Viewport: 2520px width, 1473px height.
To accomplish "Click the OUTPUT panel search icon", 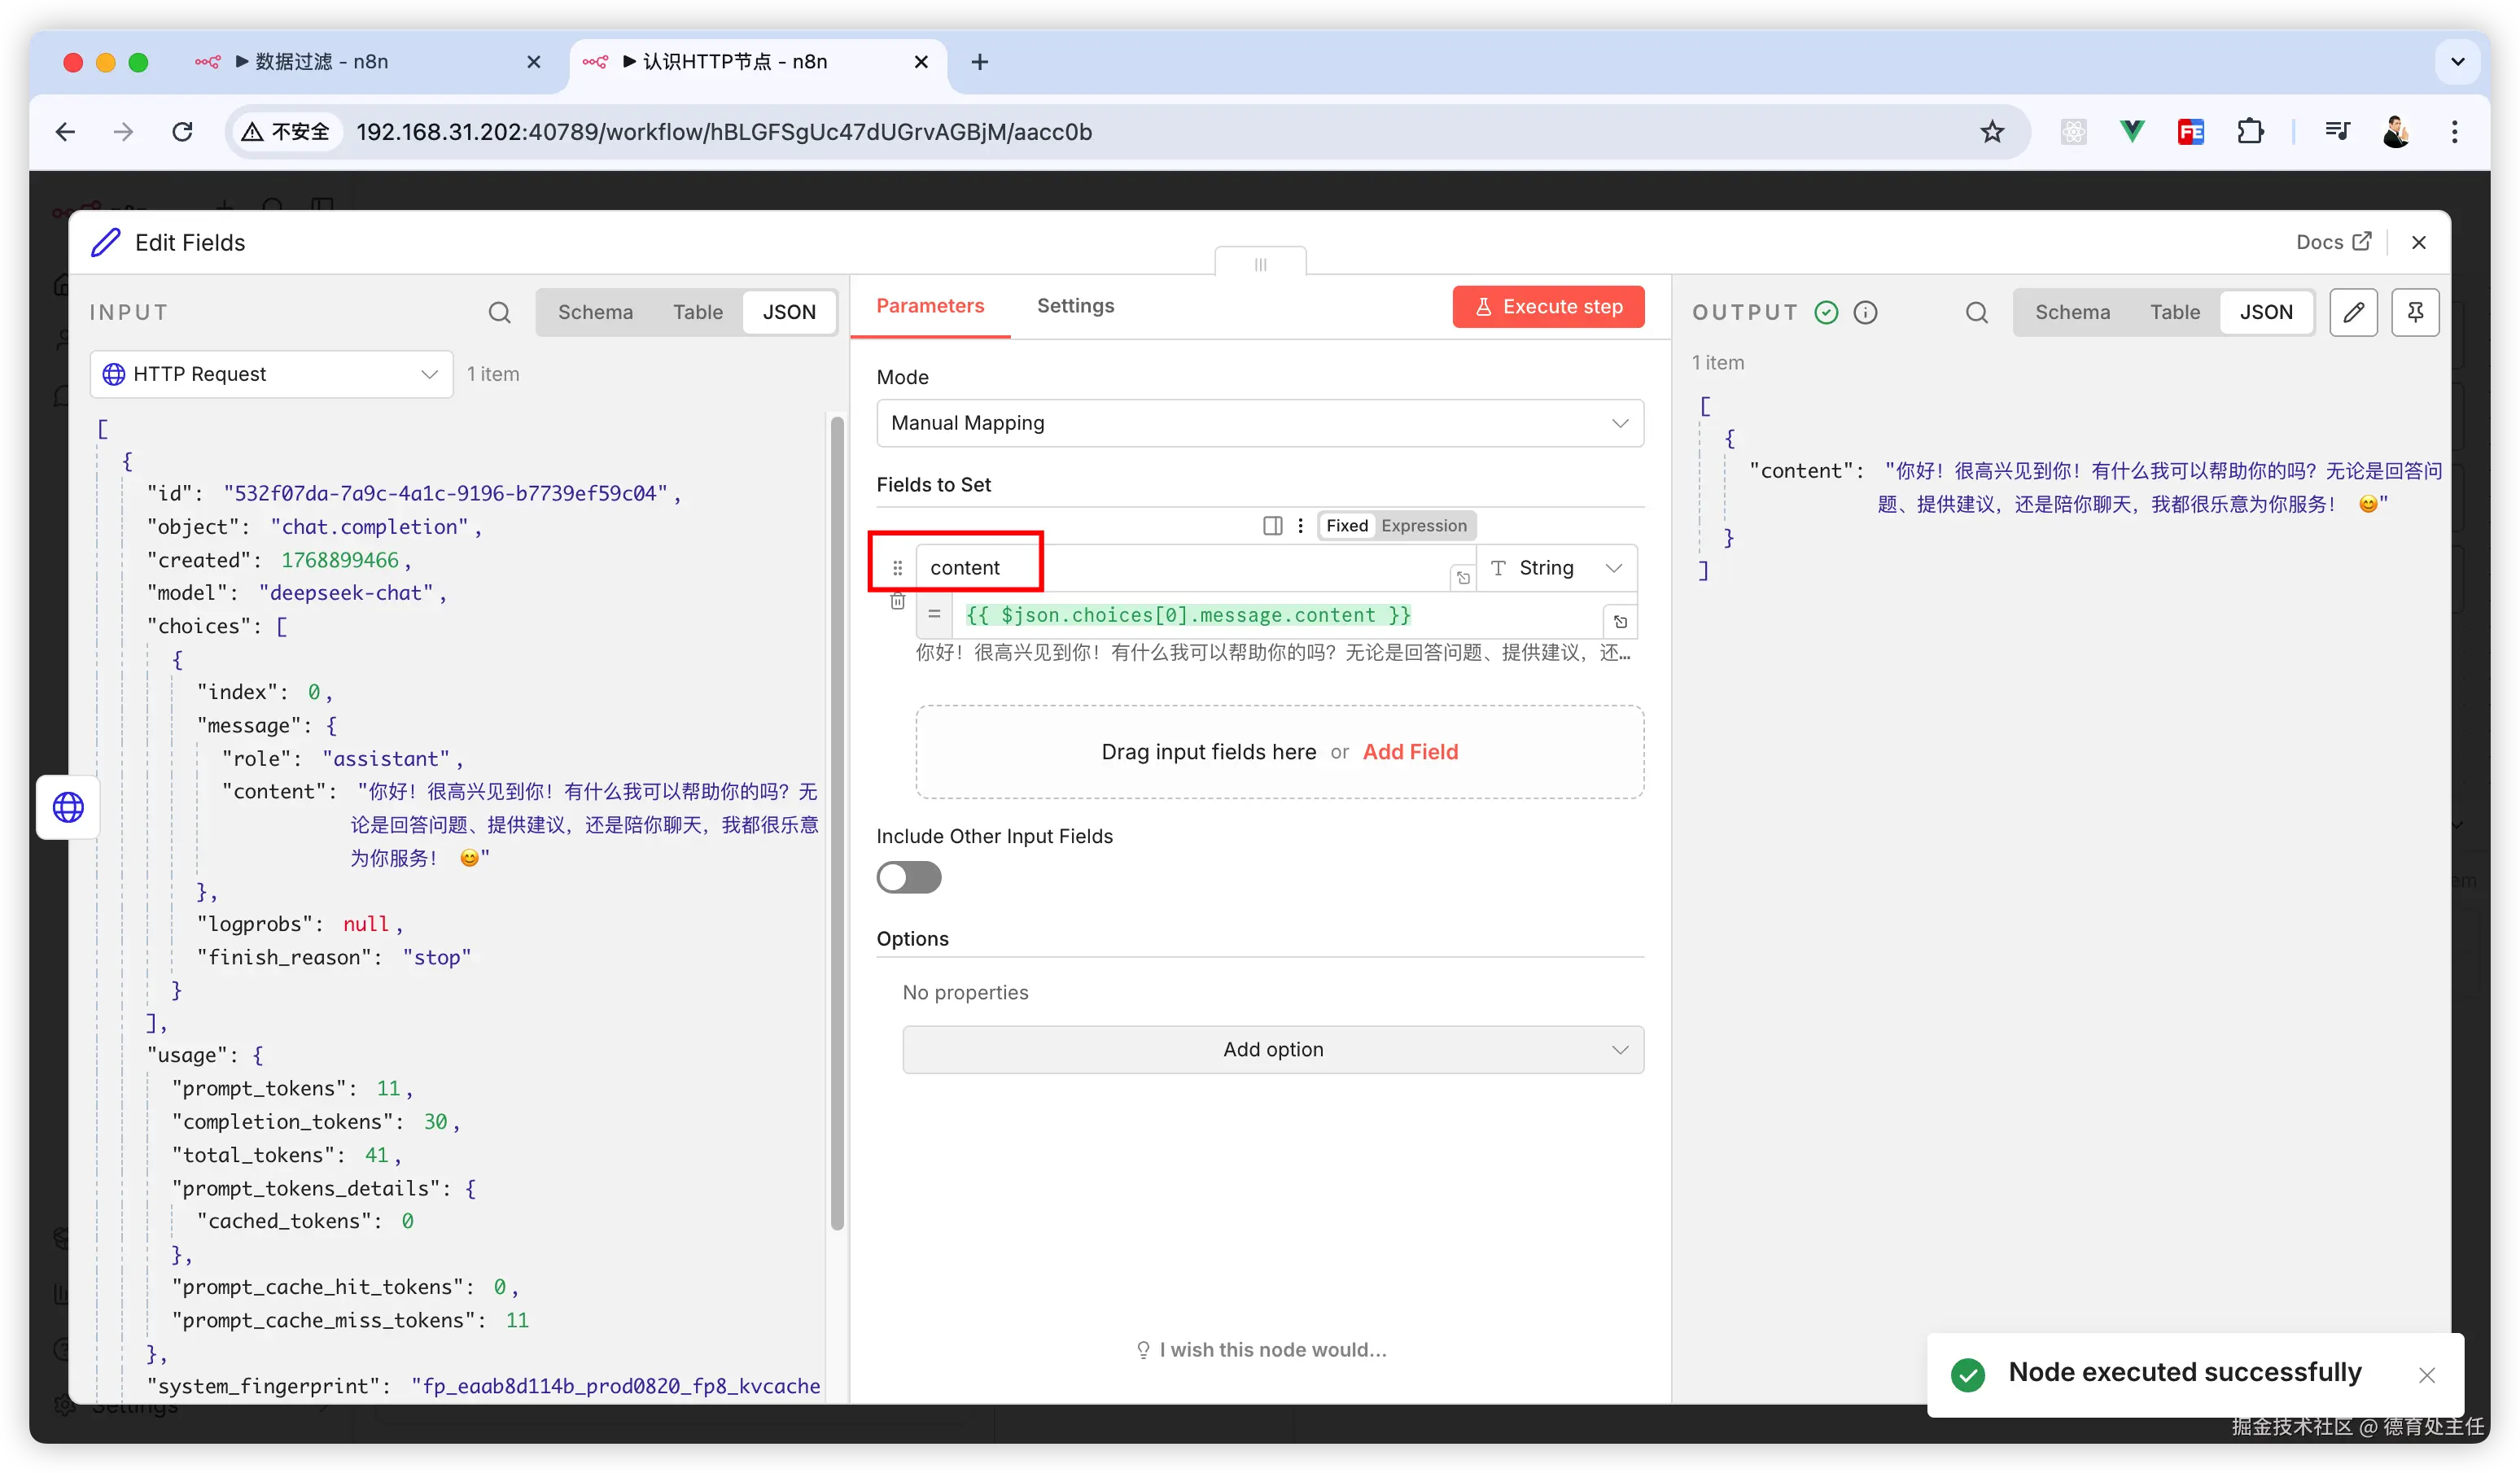I will pos(1976,313).
